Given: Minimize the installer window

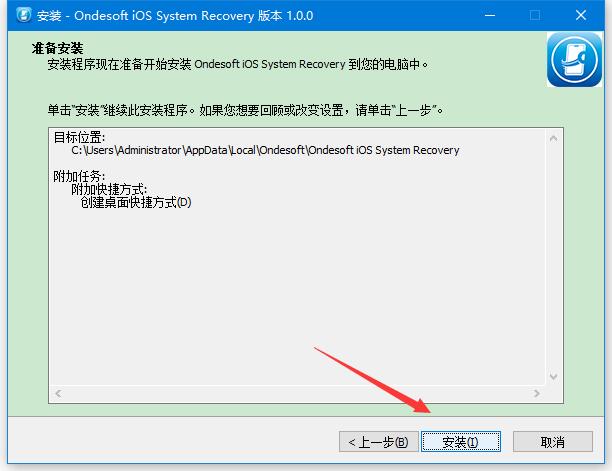Looking at the screenshot, I should point(490,15).
